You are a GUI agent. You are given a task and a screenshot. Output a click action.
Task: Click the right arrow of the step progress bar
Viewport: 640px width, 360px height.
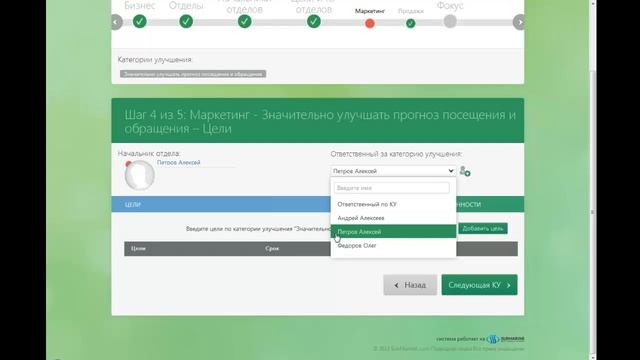click(519, 22)
